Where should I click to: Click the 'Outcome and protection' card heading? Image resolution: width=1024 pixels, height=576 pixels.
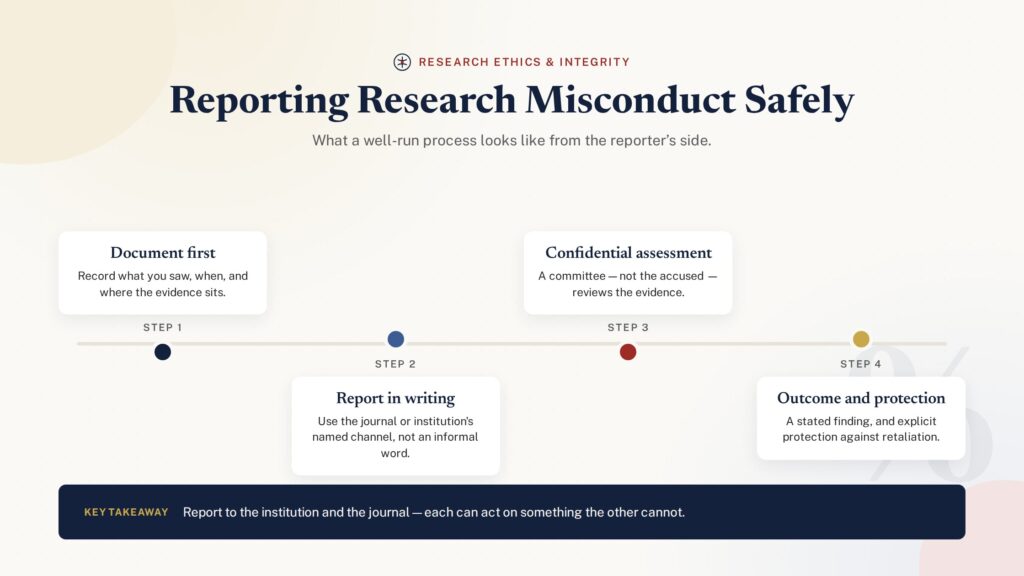click(x=861, y=398)
